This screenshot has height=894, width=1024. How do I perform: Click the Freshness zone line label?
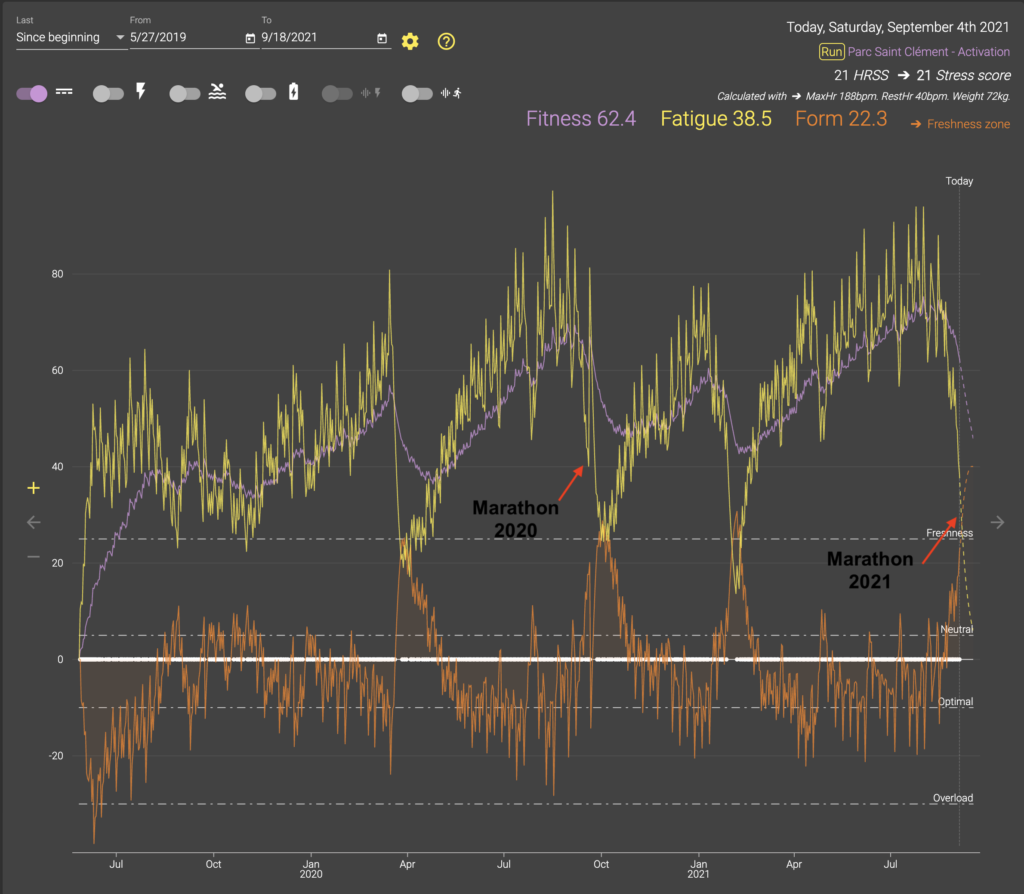tap(950, 533)
